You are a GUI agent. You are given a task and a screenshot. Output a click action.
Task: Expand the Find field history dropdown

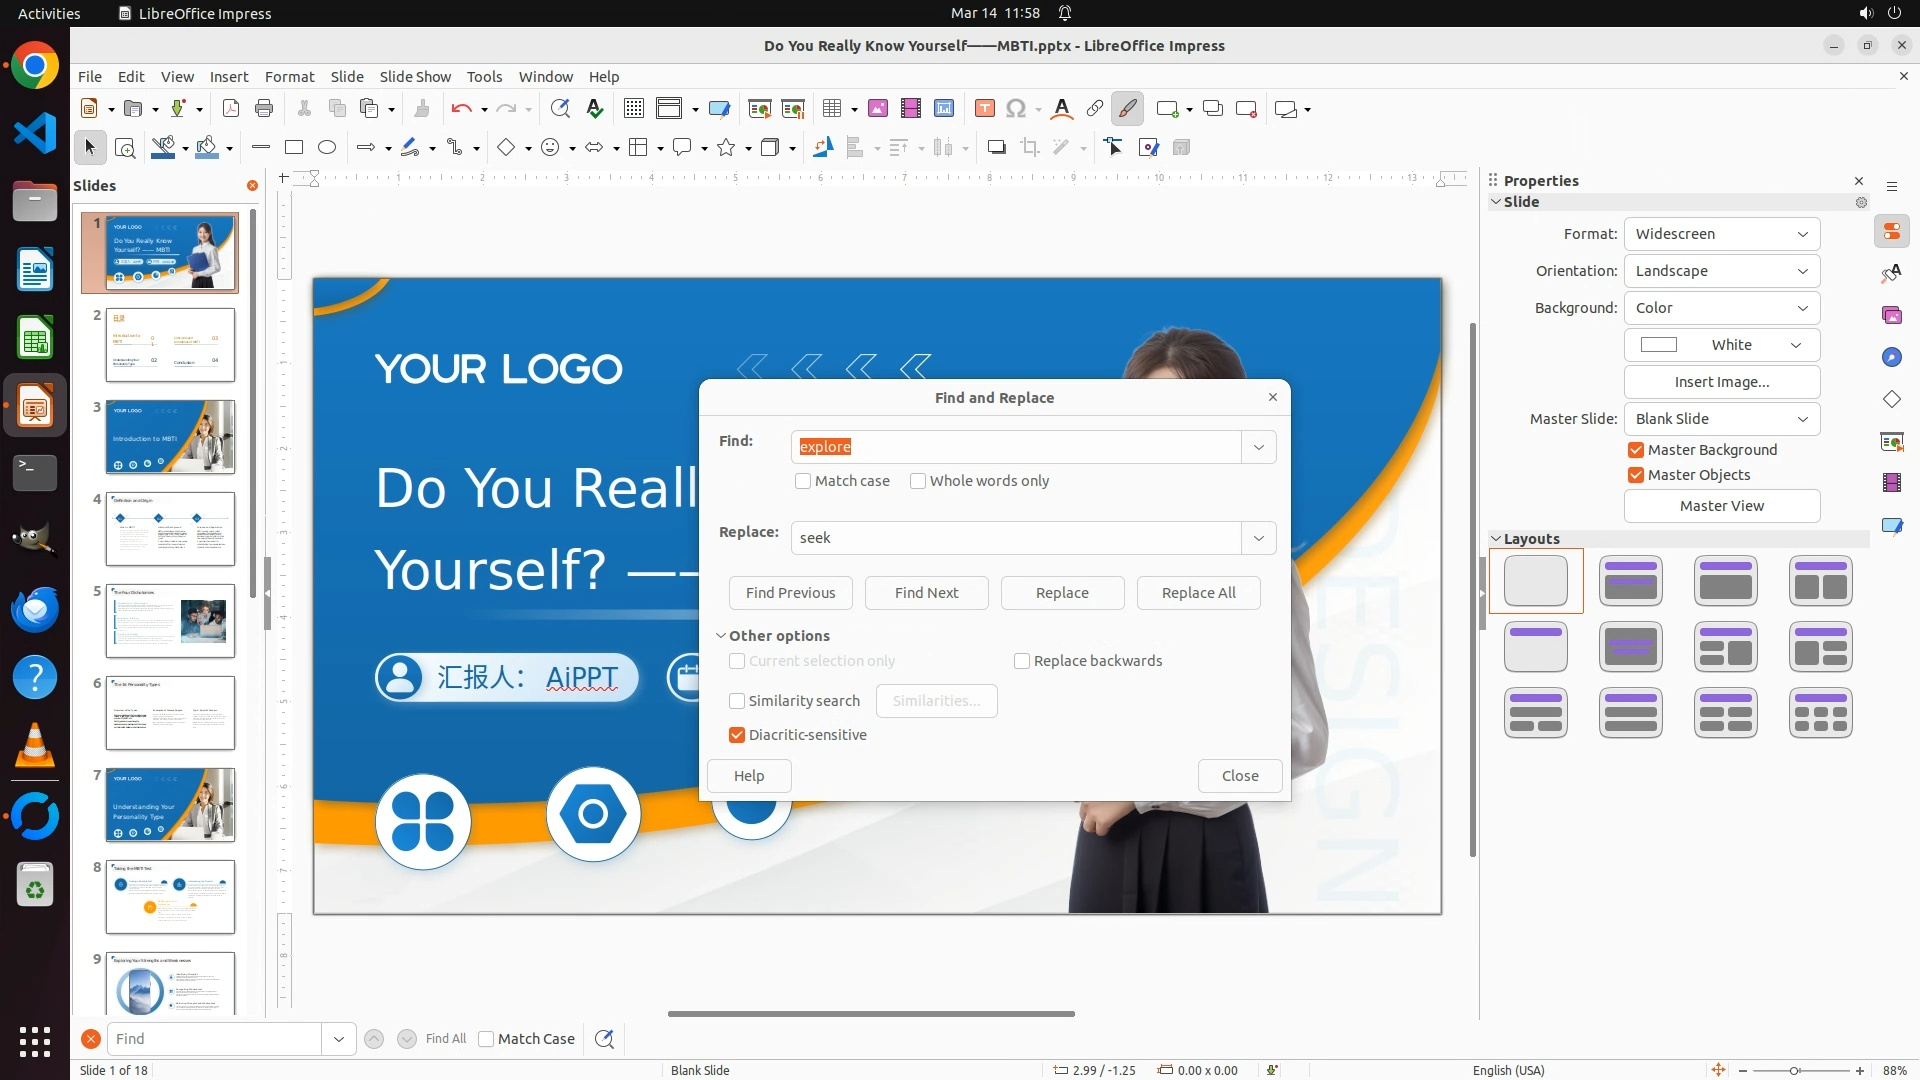(x=1258, y=447)
